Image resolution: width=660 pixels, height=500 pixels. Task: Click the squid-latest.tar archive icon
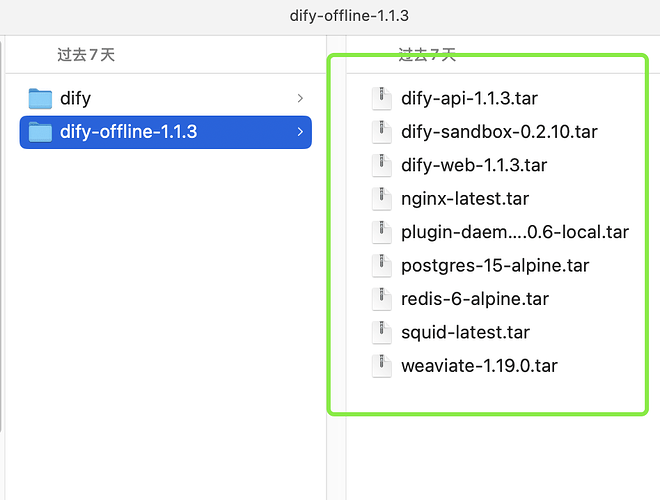coord(382,332)
